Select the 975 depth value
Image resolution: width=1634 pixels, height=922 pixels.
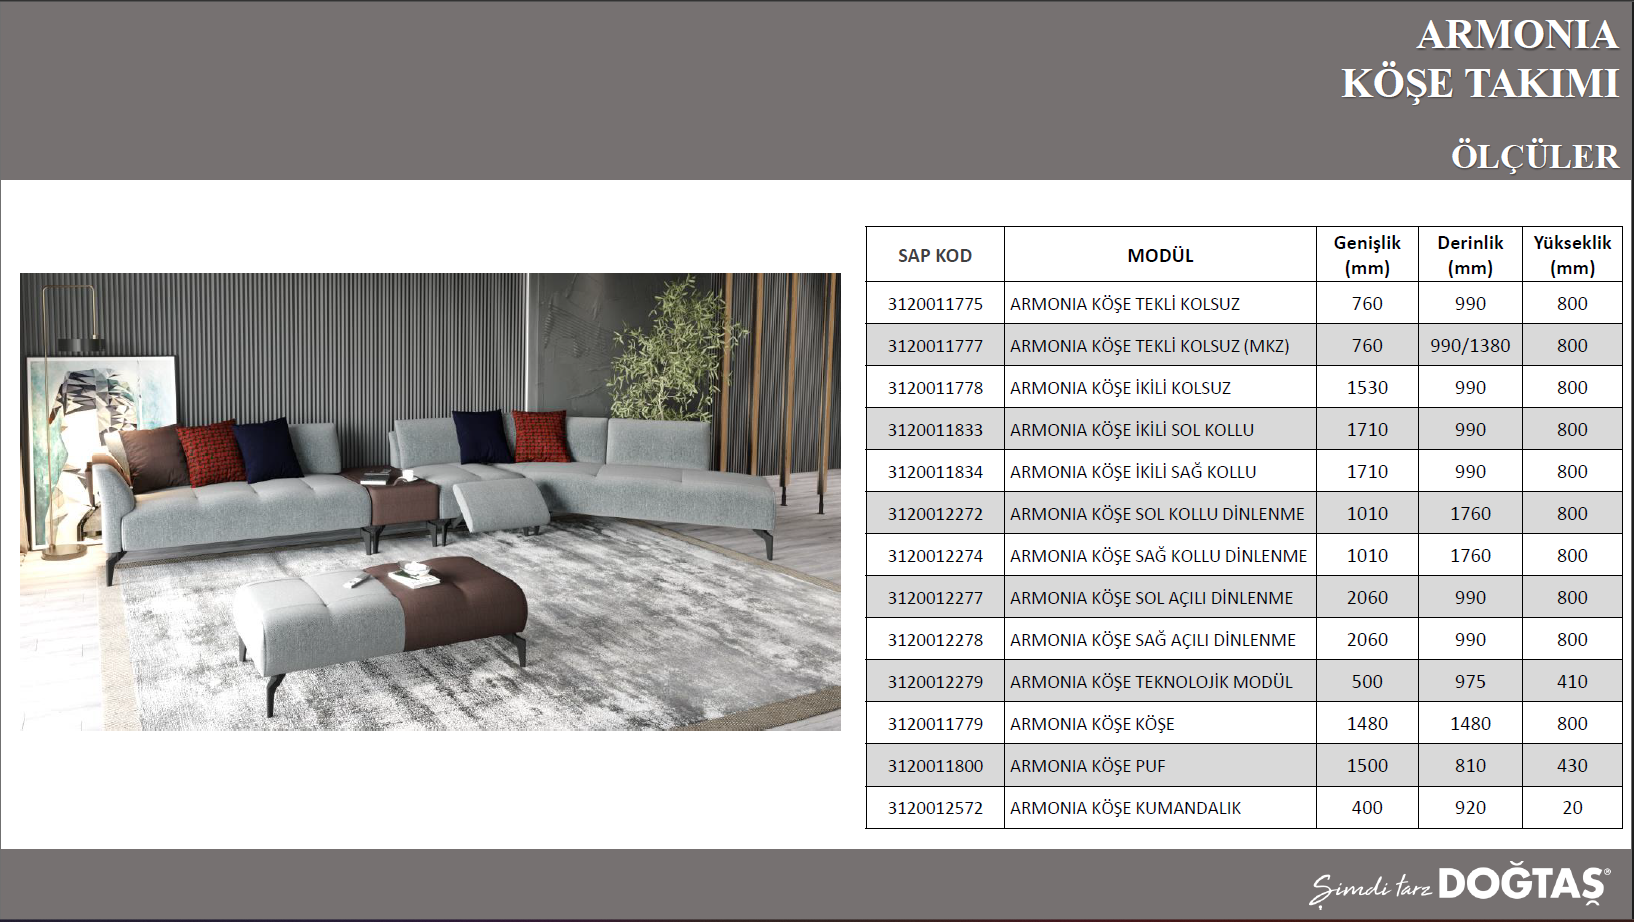coord(1470,682)
